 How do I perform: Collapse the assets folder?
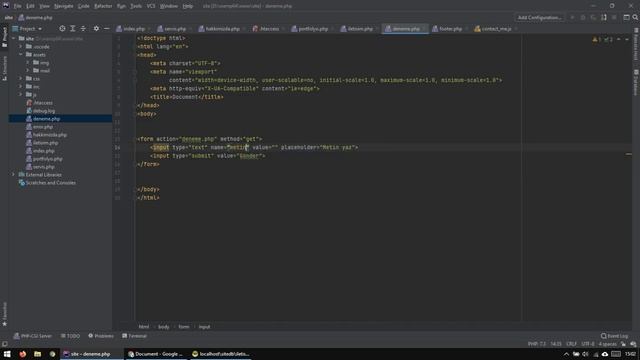click(x=21, y=54)
